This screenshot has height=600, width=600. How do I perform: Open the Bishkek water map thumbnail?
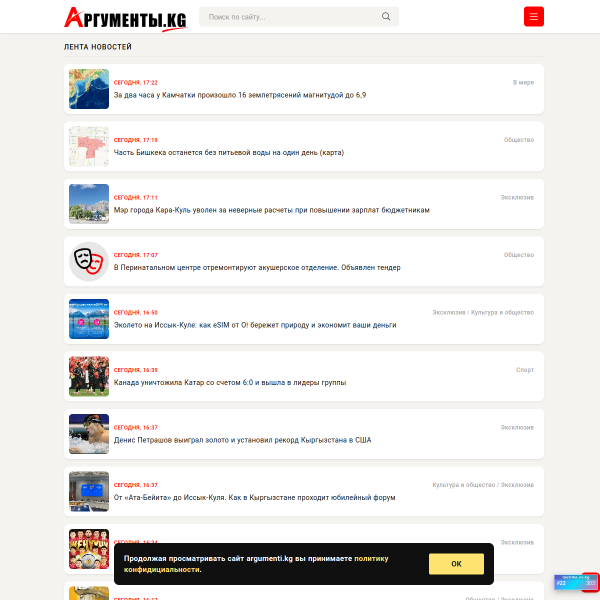coord(89,146)
